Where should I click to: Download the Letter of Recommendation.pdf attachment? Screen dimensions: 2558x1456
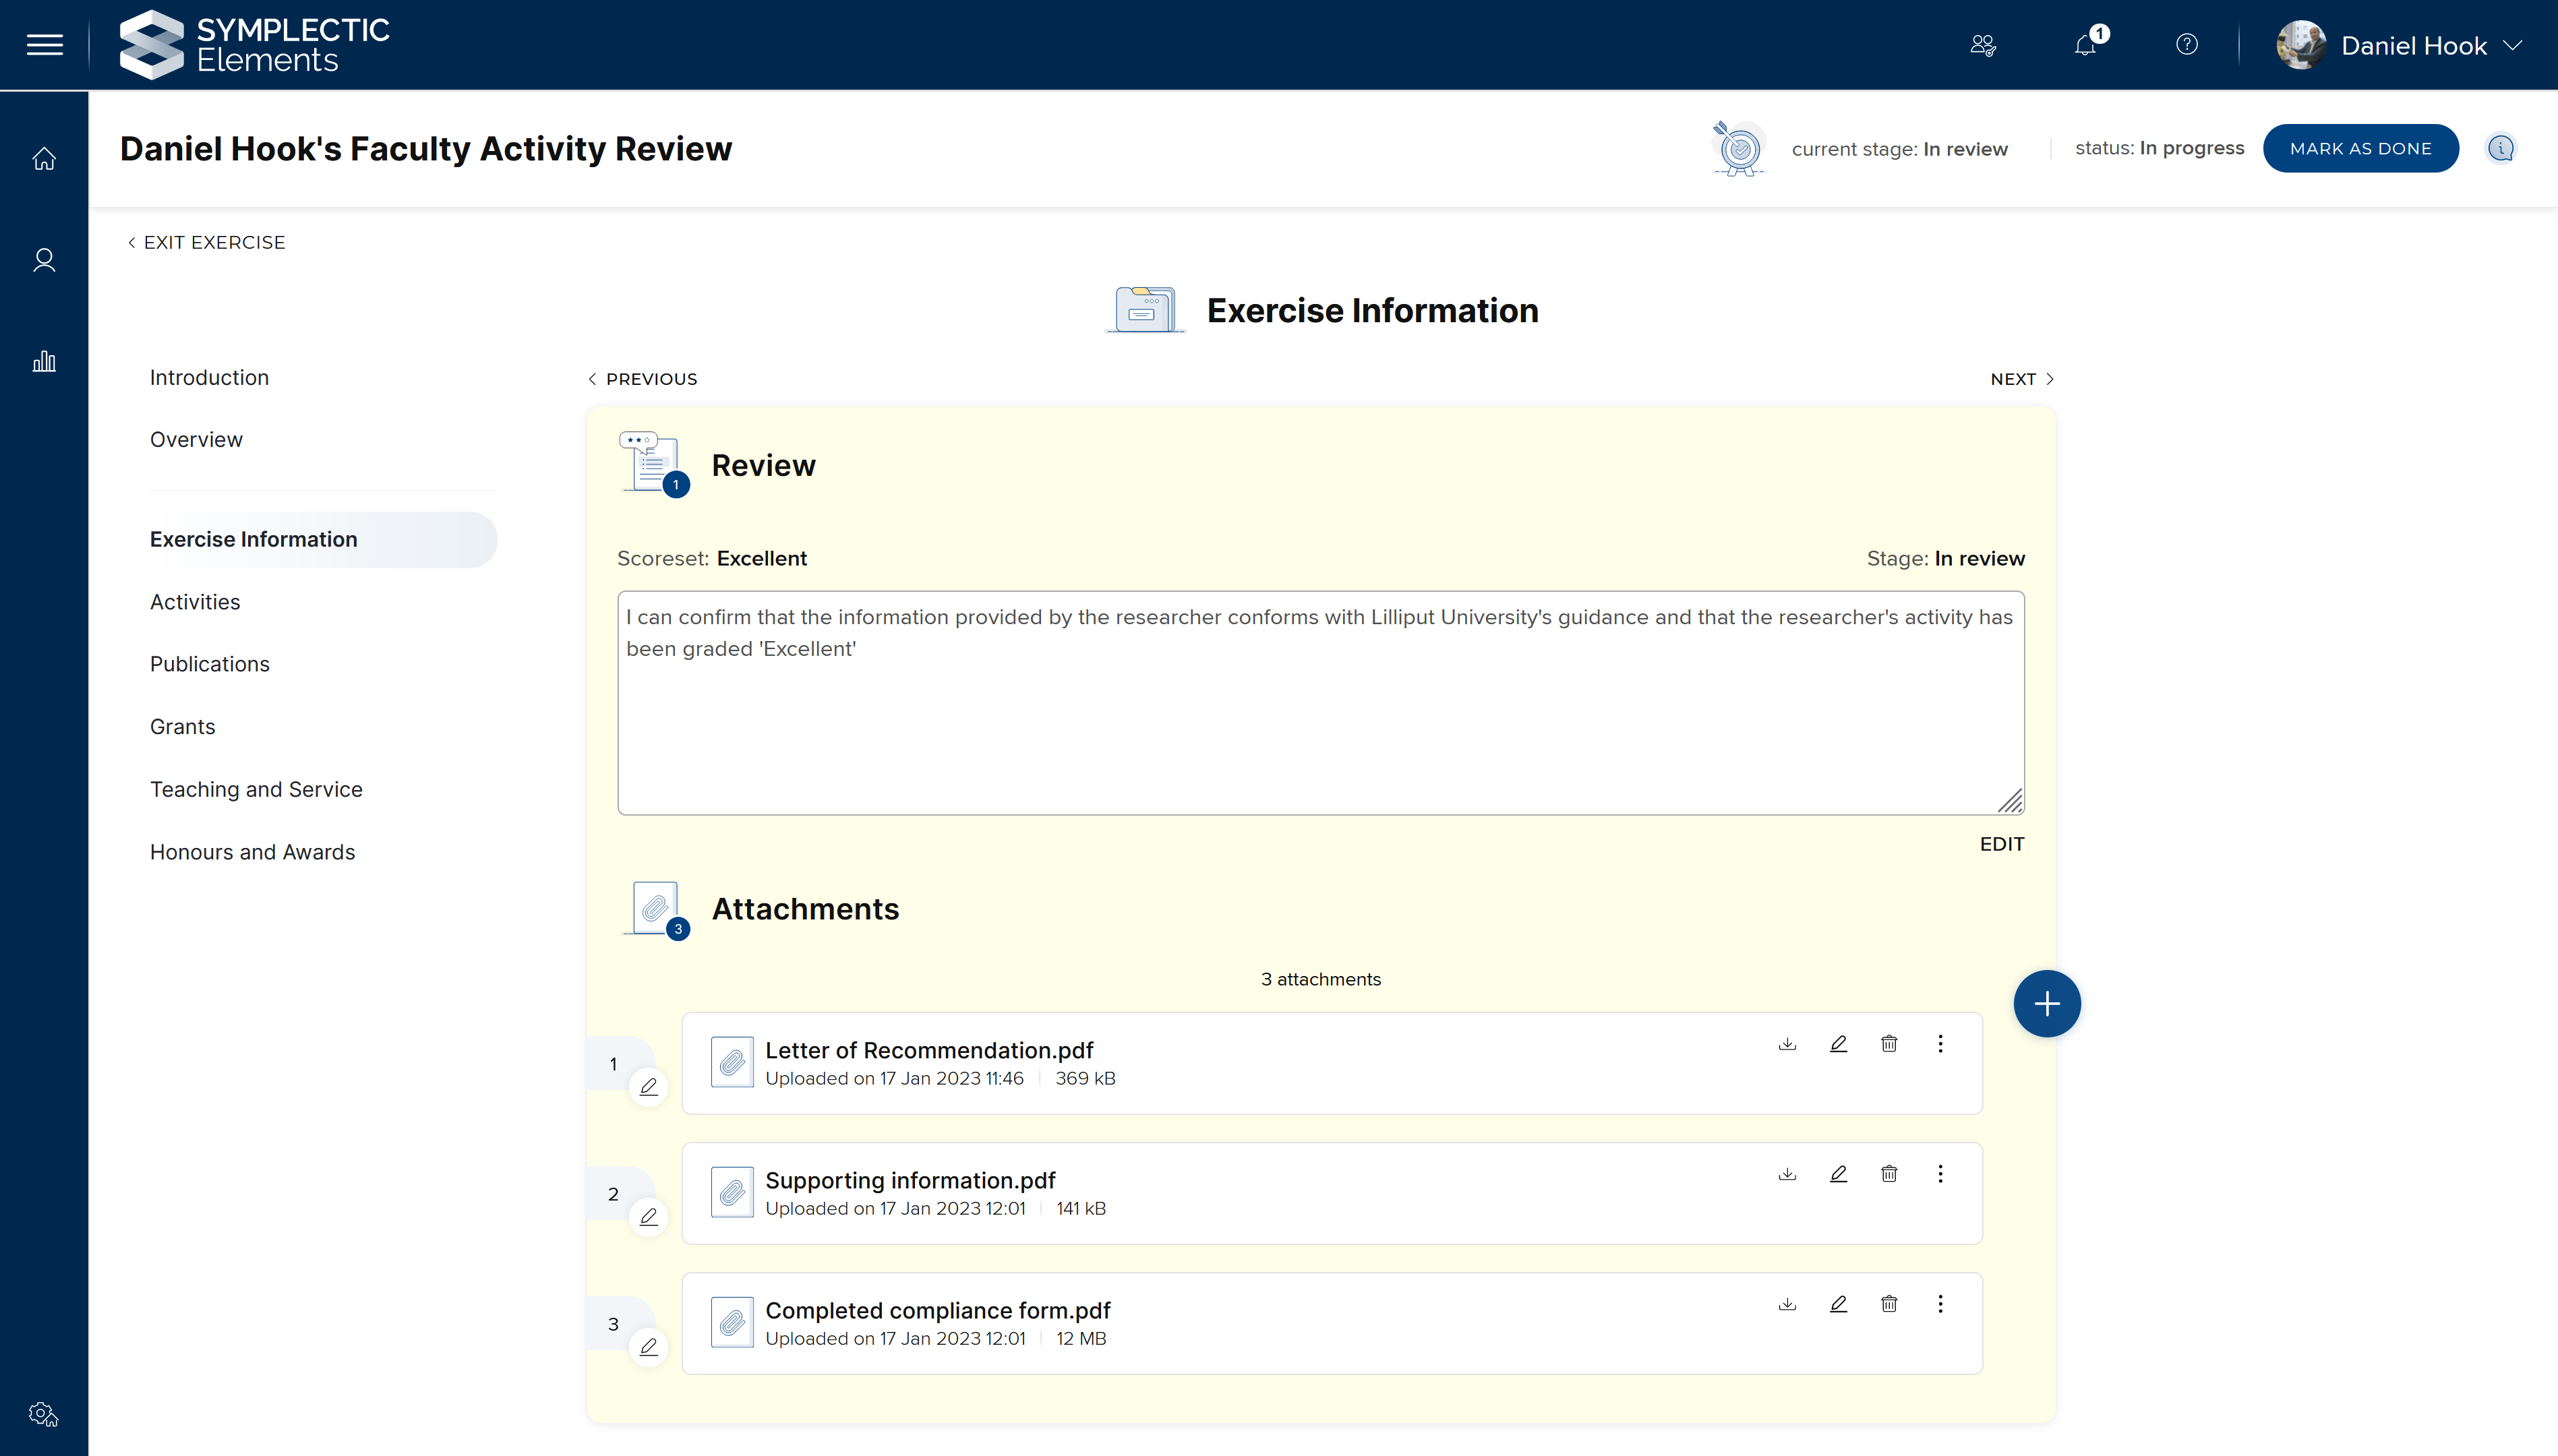pyautogui.click(x=1787, y=1044)
